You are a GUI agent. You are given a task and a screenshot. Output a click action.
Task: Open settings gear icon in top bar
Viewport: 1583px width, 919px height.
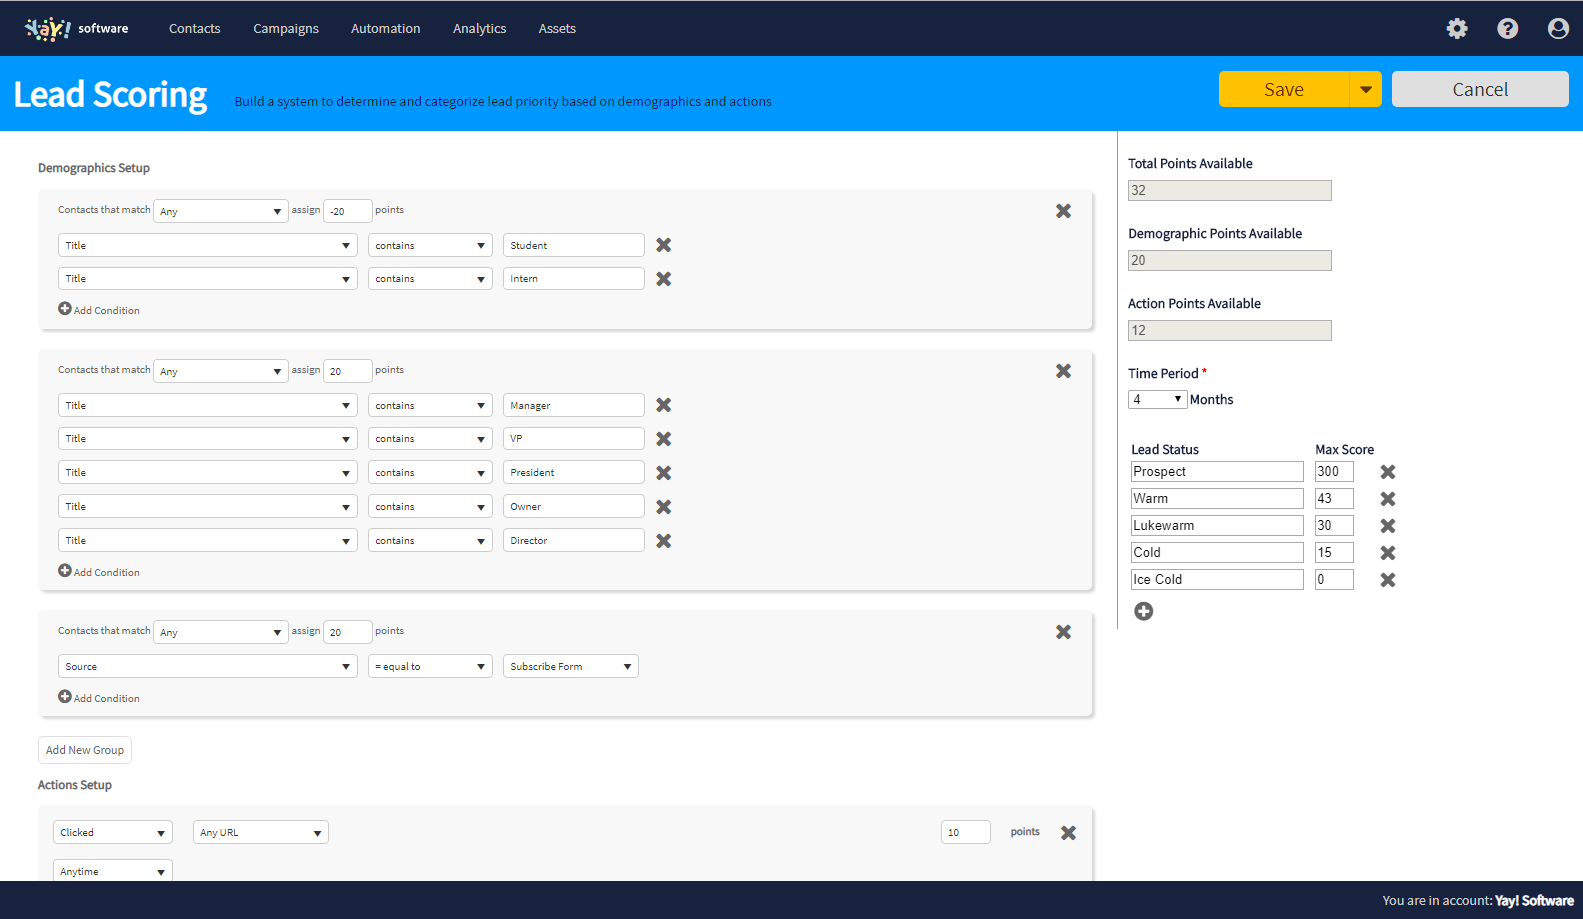pos(1457,29)
